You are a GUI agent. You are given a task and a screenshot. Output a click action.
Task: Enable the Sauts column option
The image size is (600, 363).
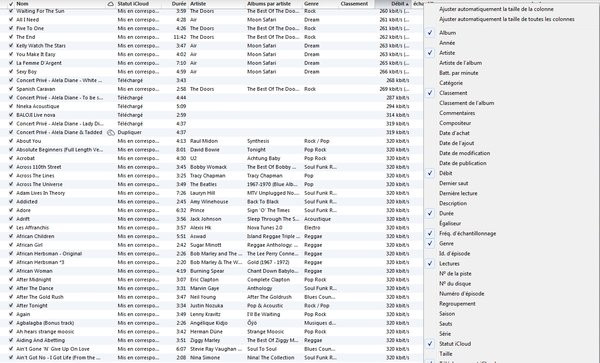pos(445,324)
